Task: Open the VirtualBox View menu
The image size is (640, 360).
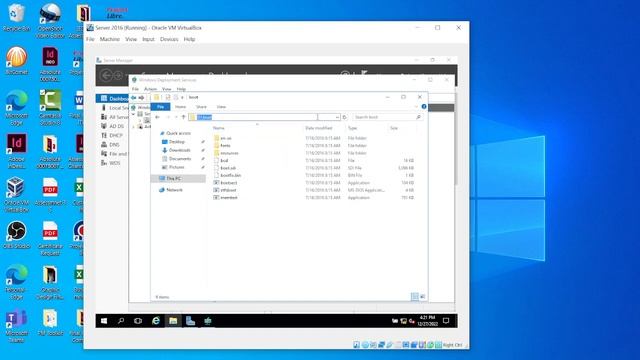Action: point(131,39)
